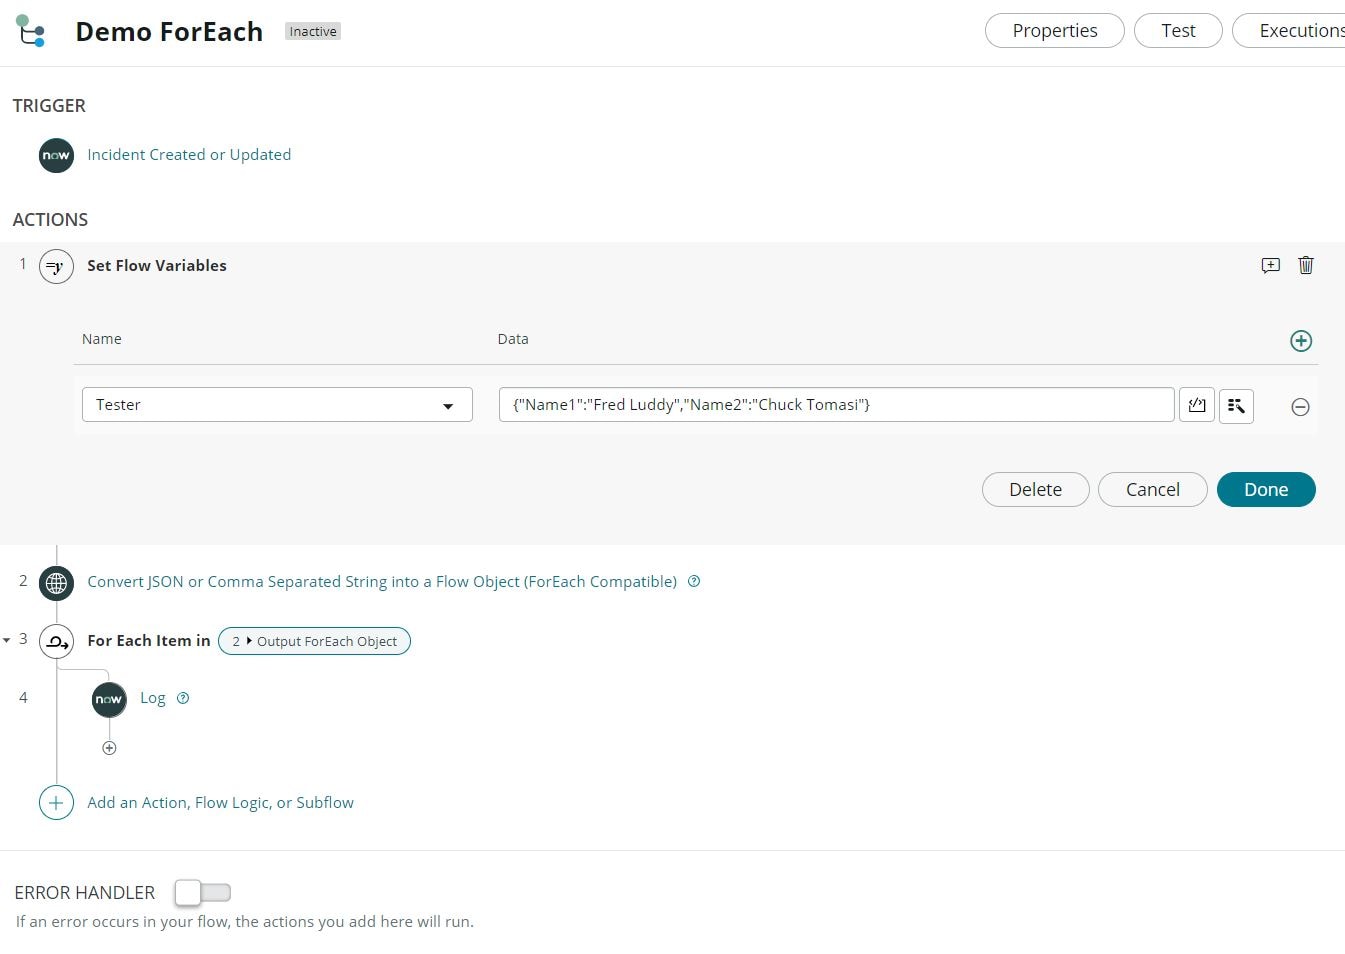Add a new variable row with plus icon
1345x954 pixels.
click(1301, 341)
